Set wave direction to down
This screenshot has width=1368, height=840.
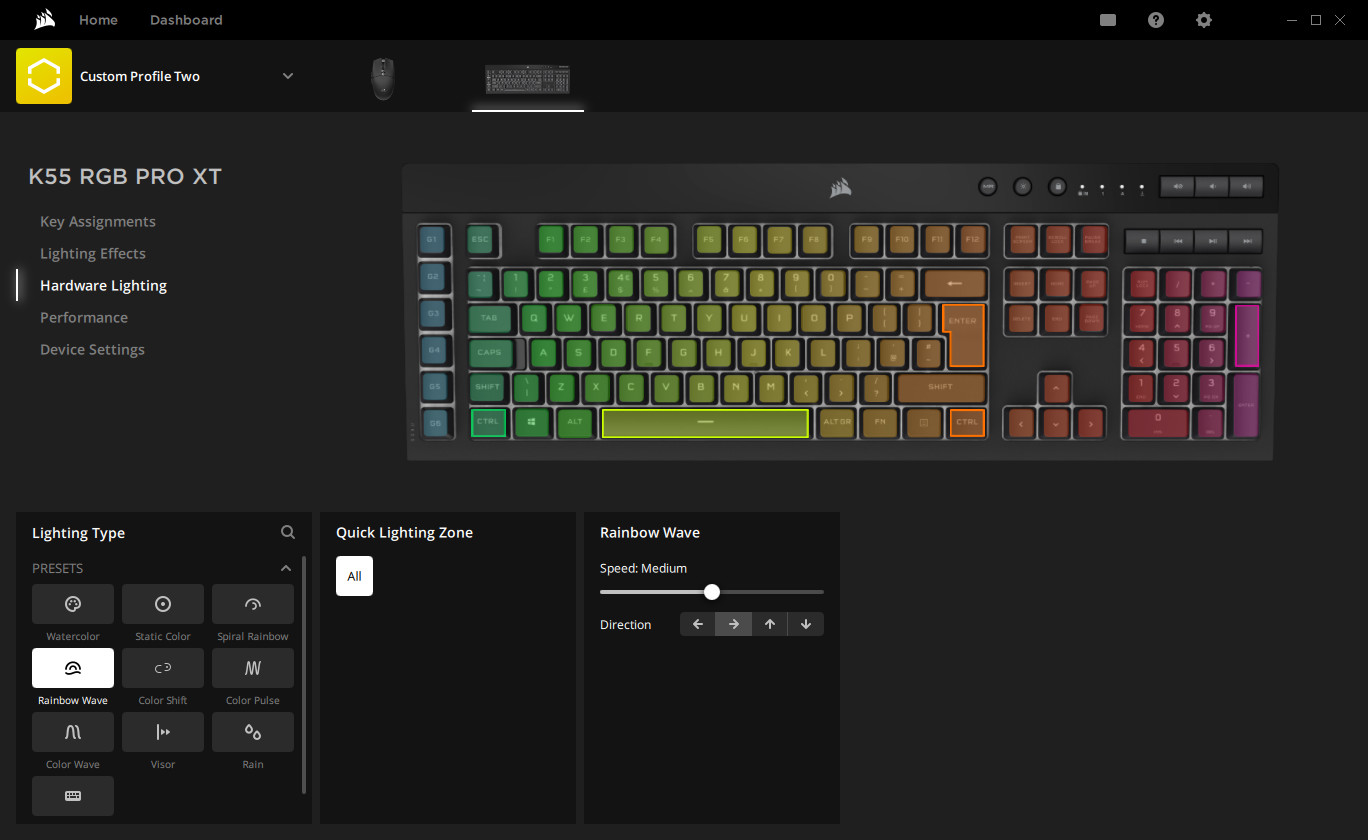806,624
